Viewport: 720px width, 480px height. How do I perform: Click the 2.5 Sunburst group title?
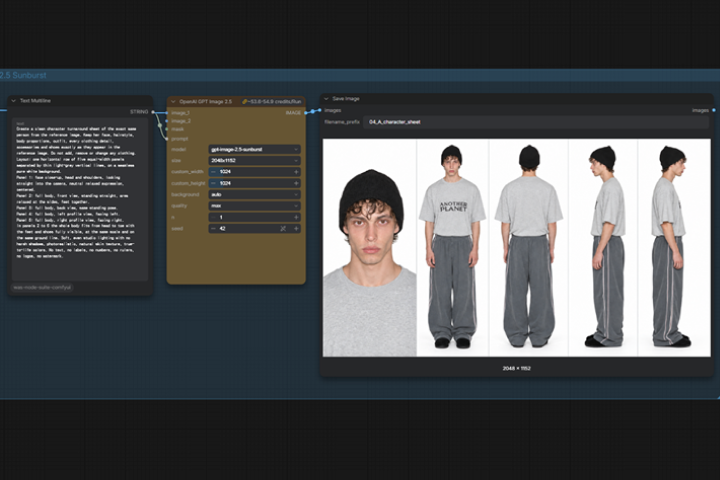pyautogui.click(x=23, y=75)
